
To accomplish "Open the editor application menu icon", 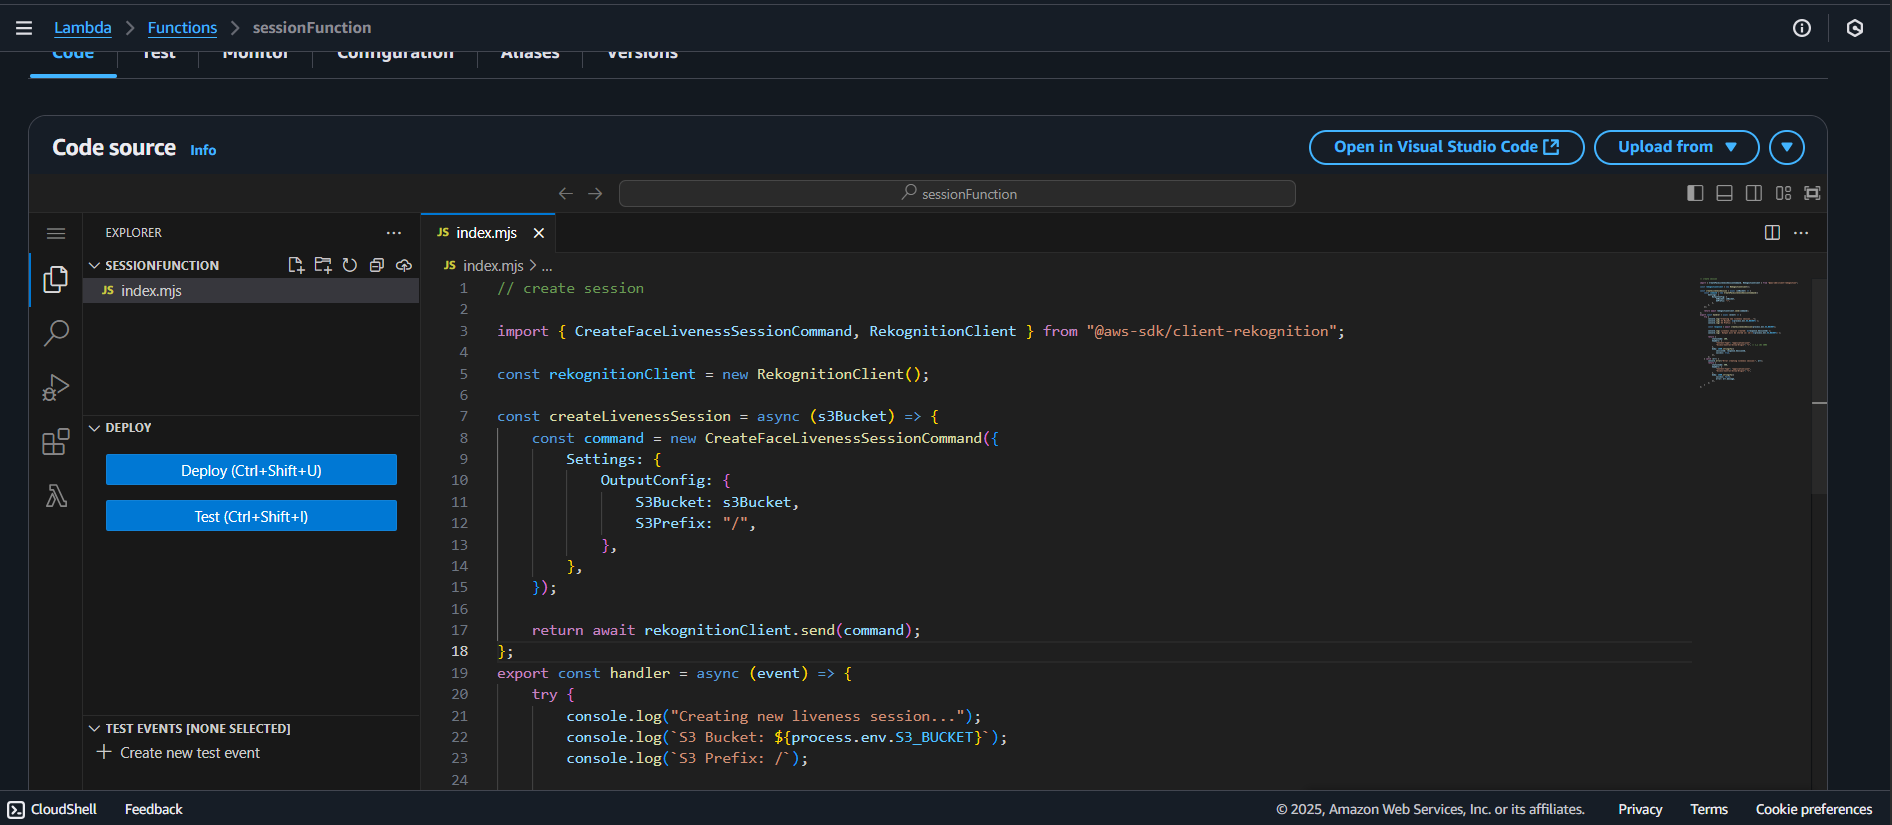I will (56, 233).
